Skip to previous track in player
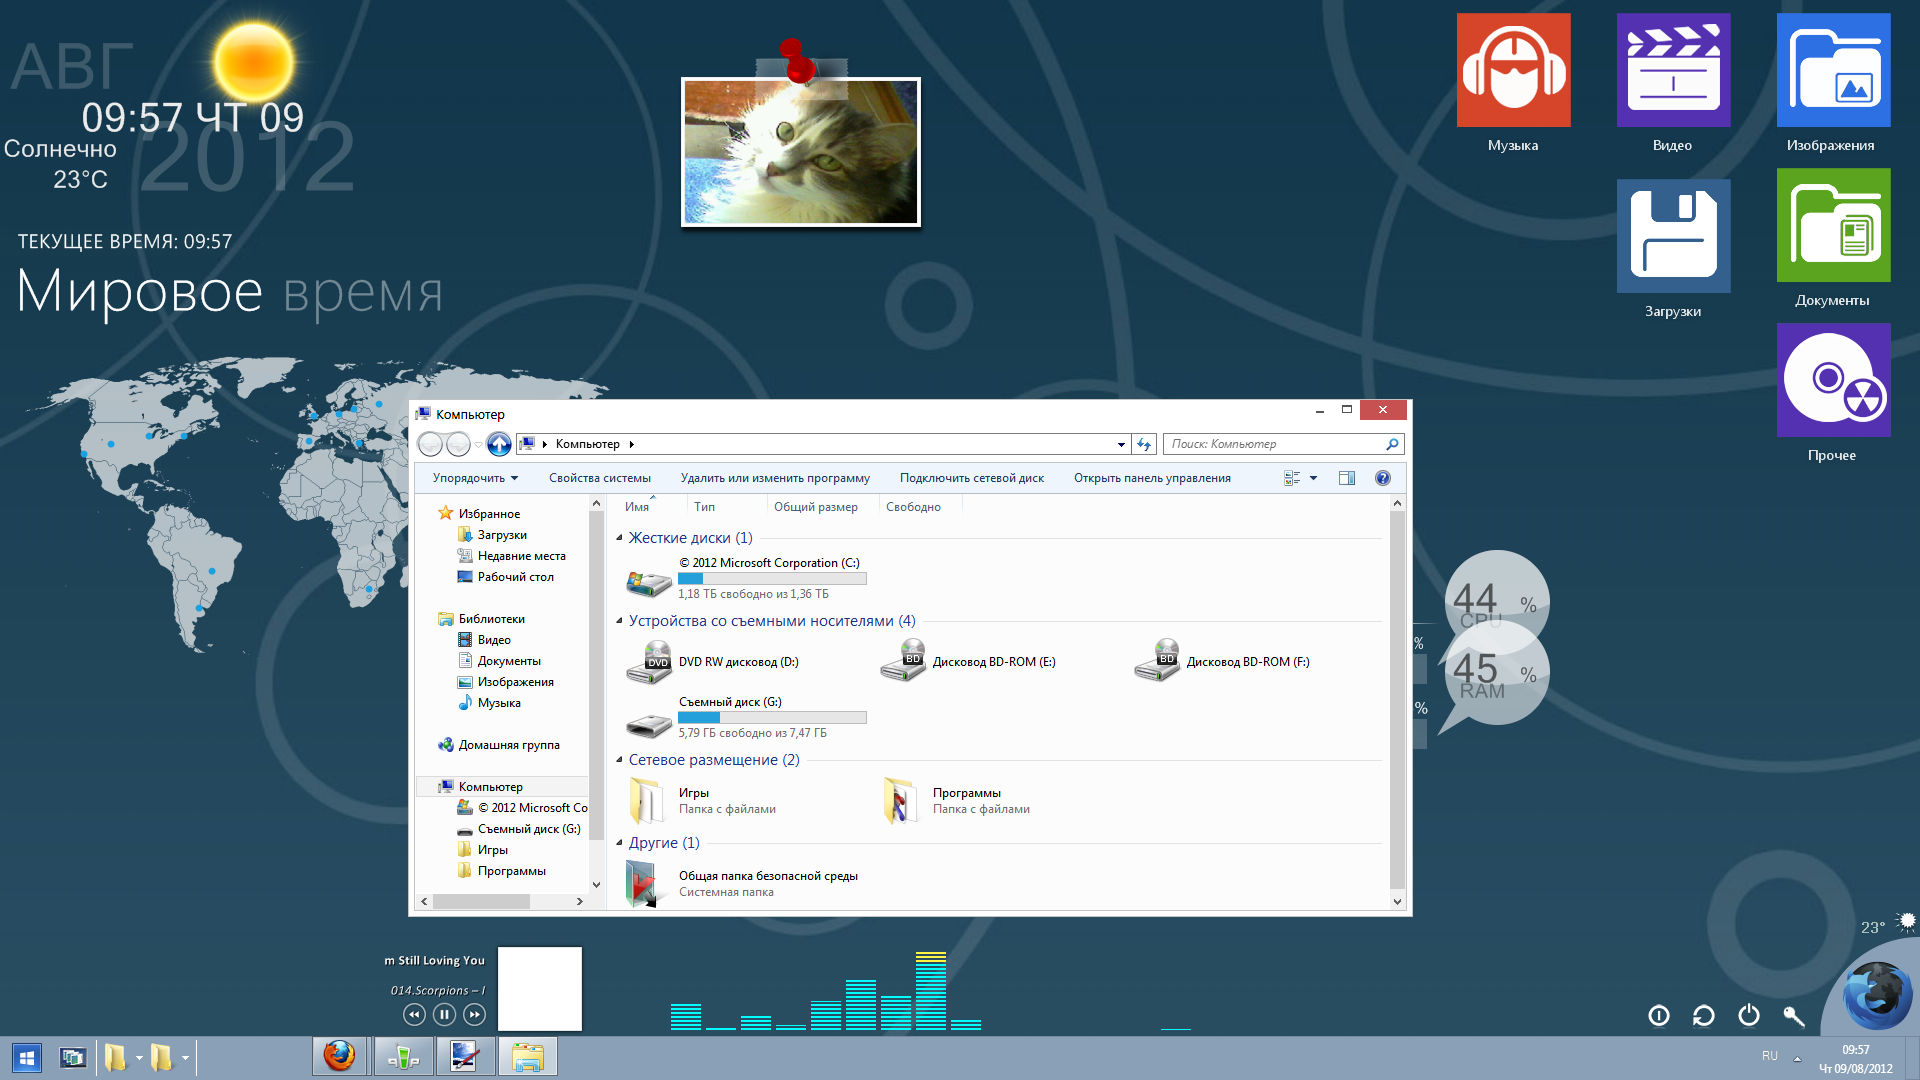 [414, 1015]
